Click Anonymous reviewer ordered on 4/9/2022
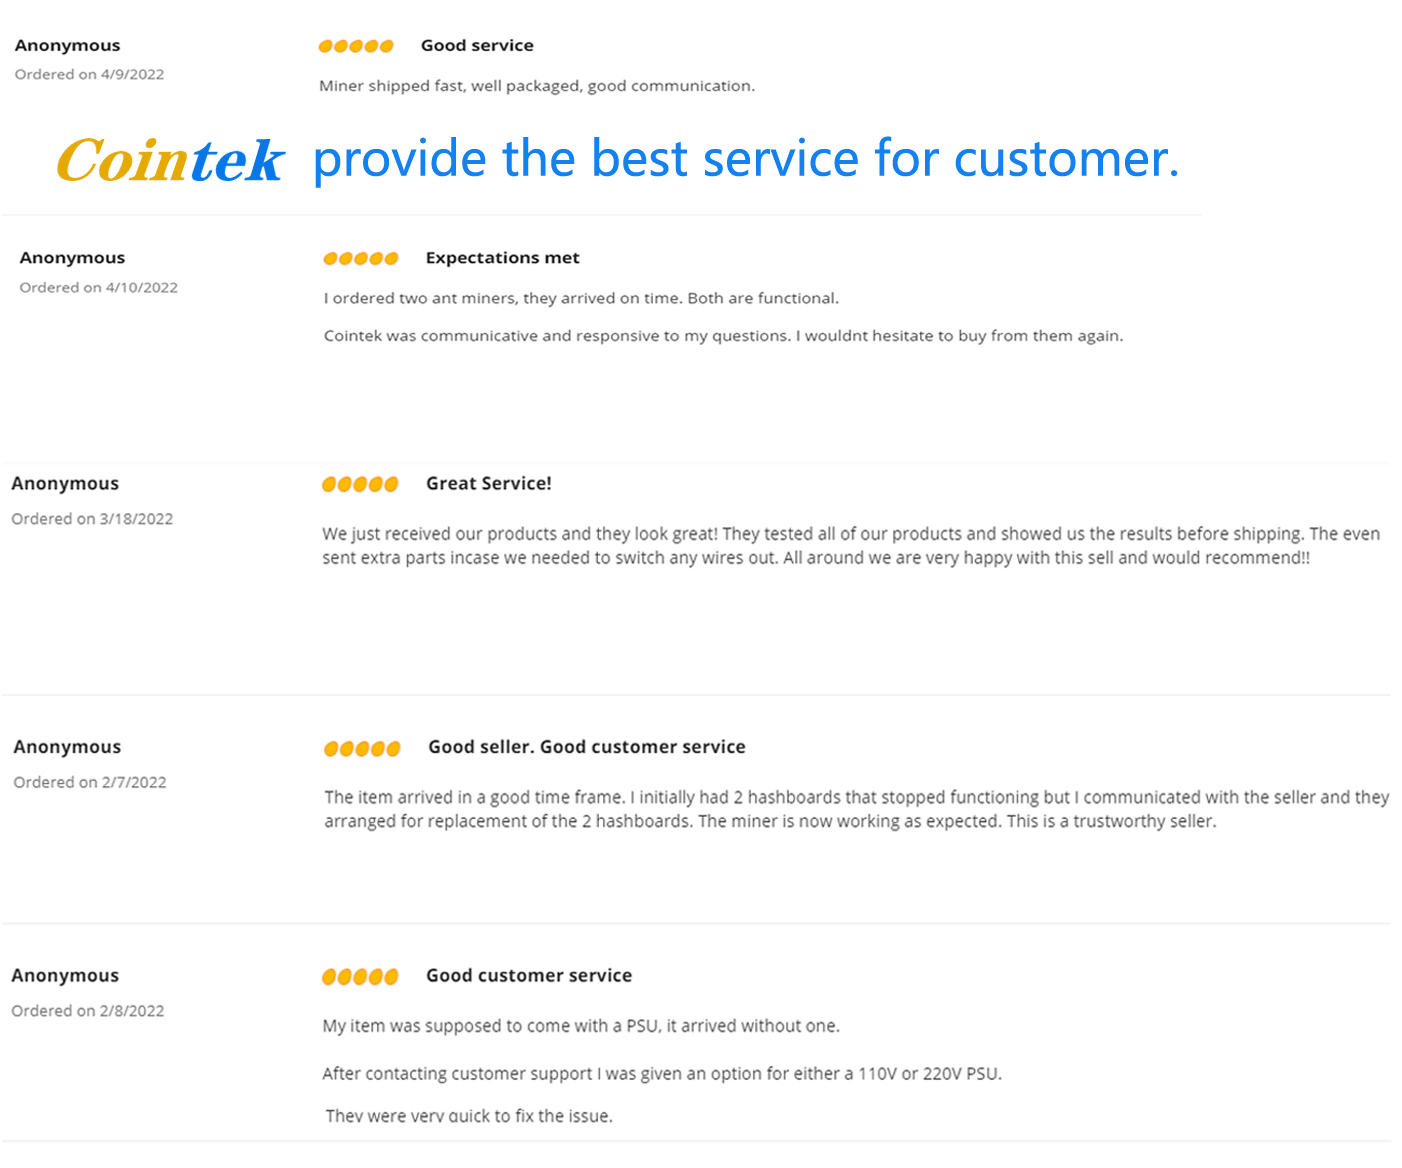This screenshot has width=1402, height=1168. pos(67,45)
